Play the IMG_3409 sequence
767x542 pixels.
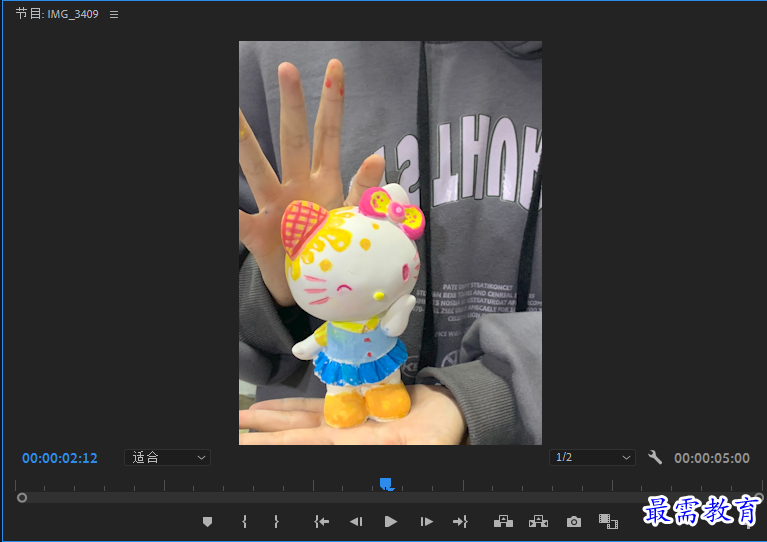point(390,522)
